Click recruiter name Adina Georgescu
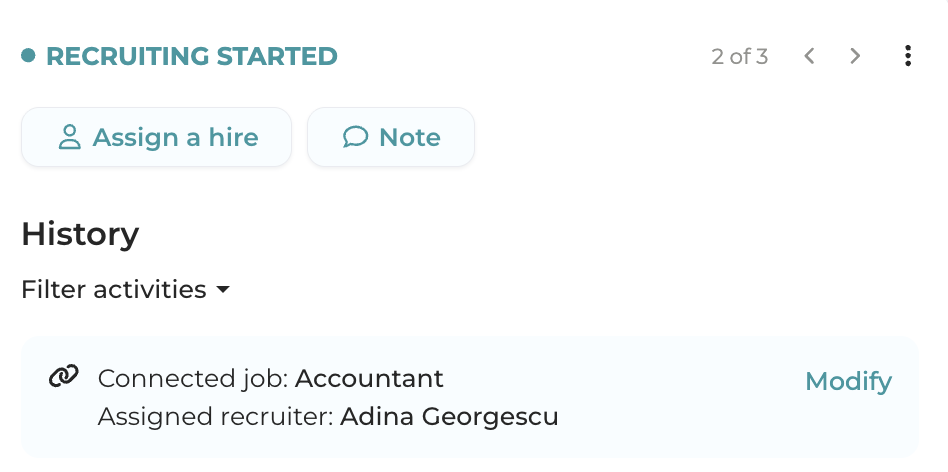 coord(449,416)
